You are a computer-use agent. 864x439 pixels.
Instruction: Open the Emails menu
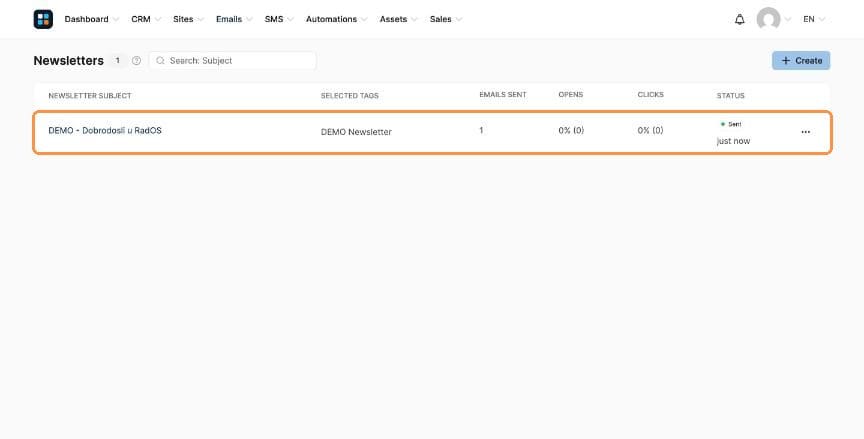point(234,19)
